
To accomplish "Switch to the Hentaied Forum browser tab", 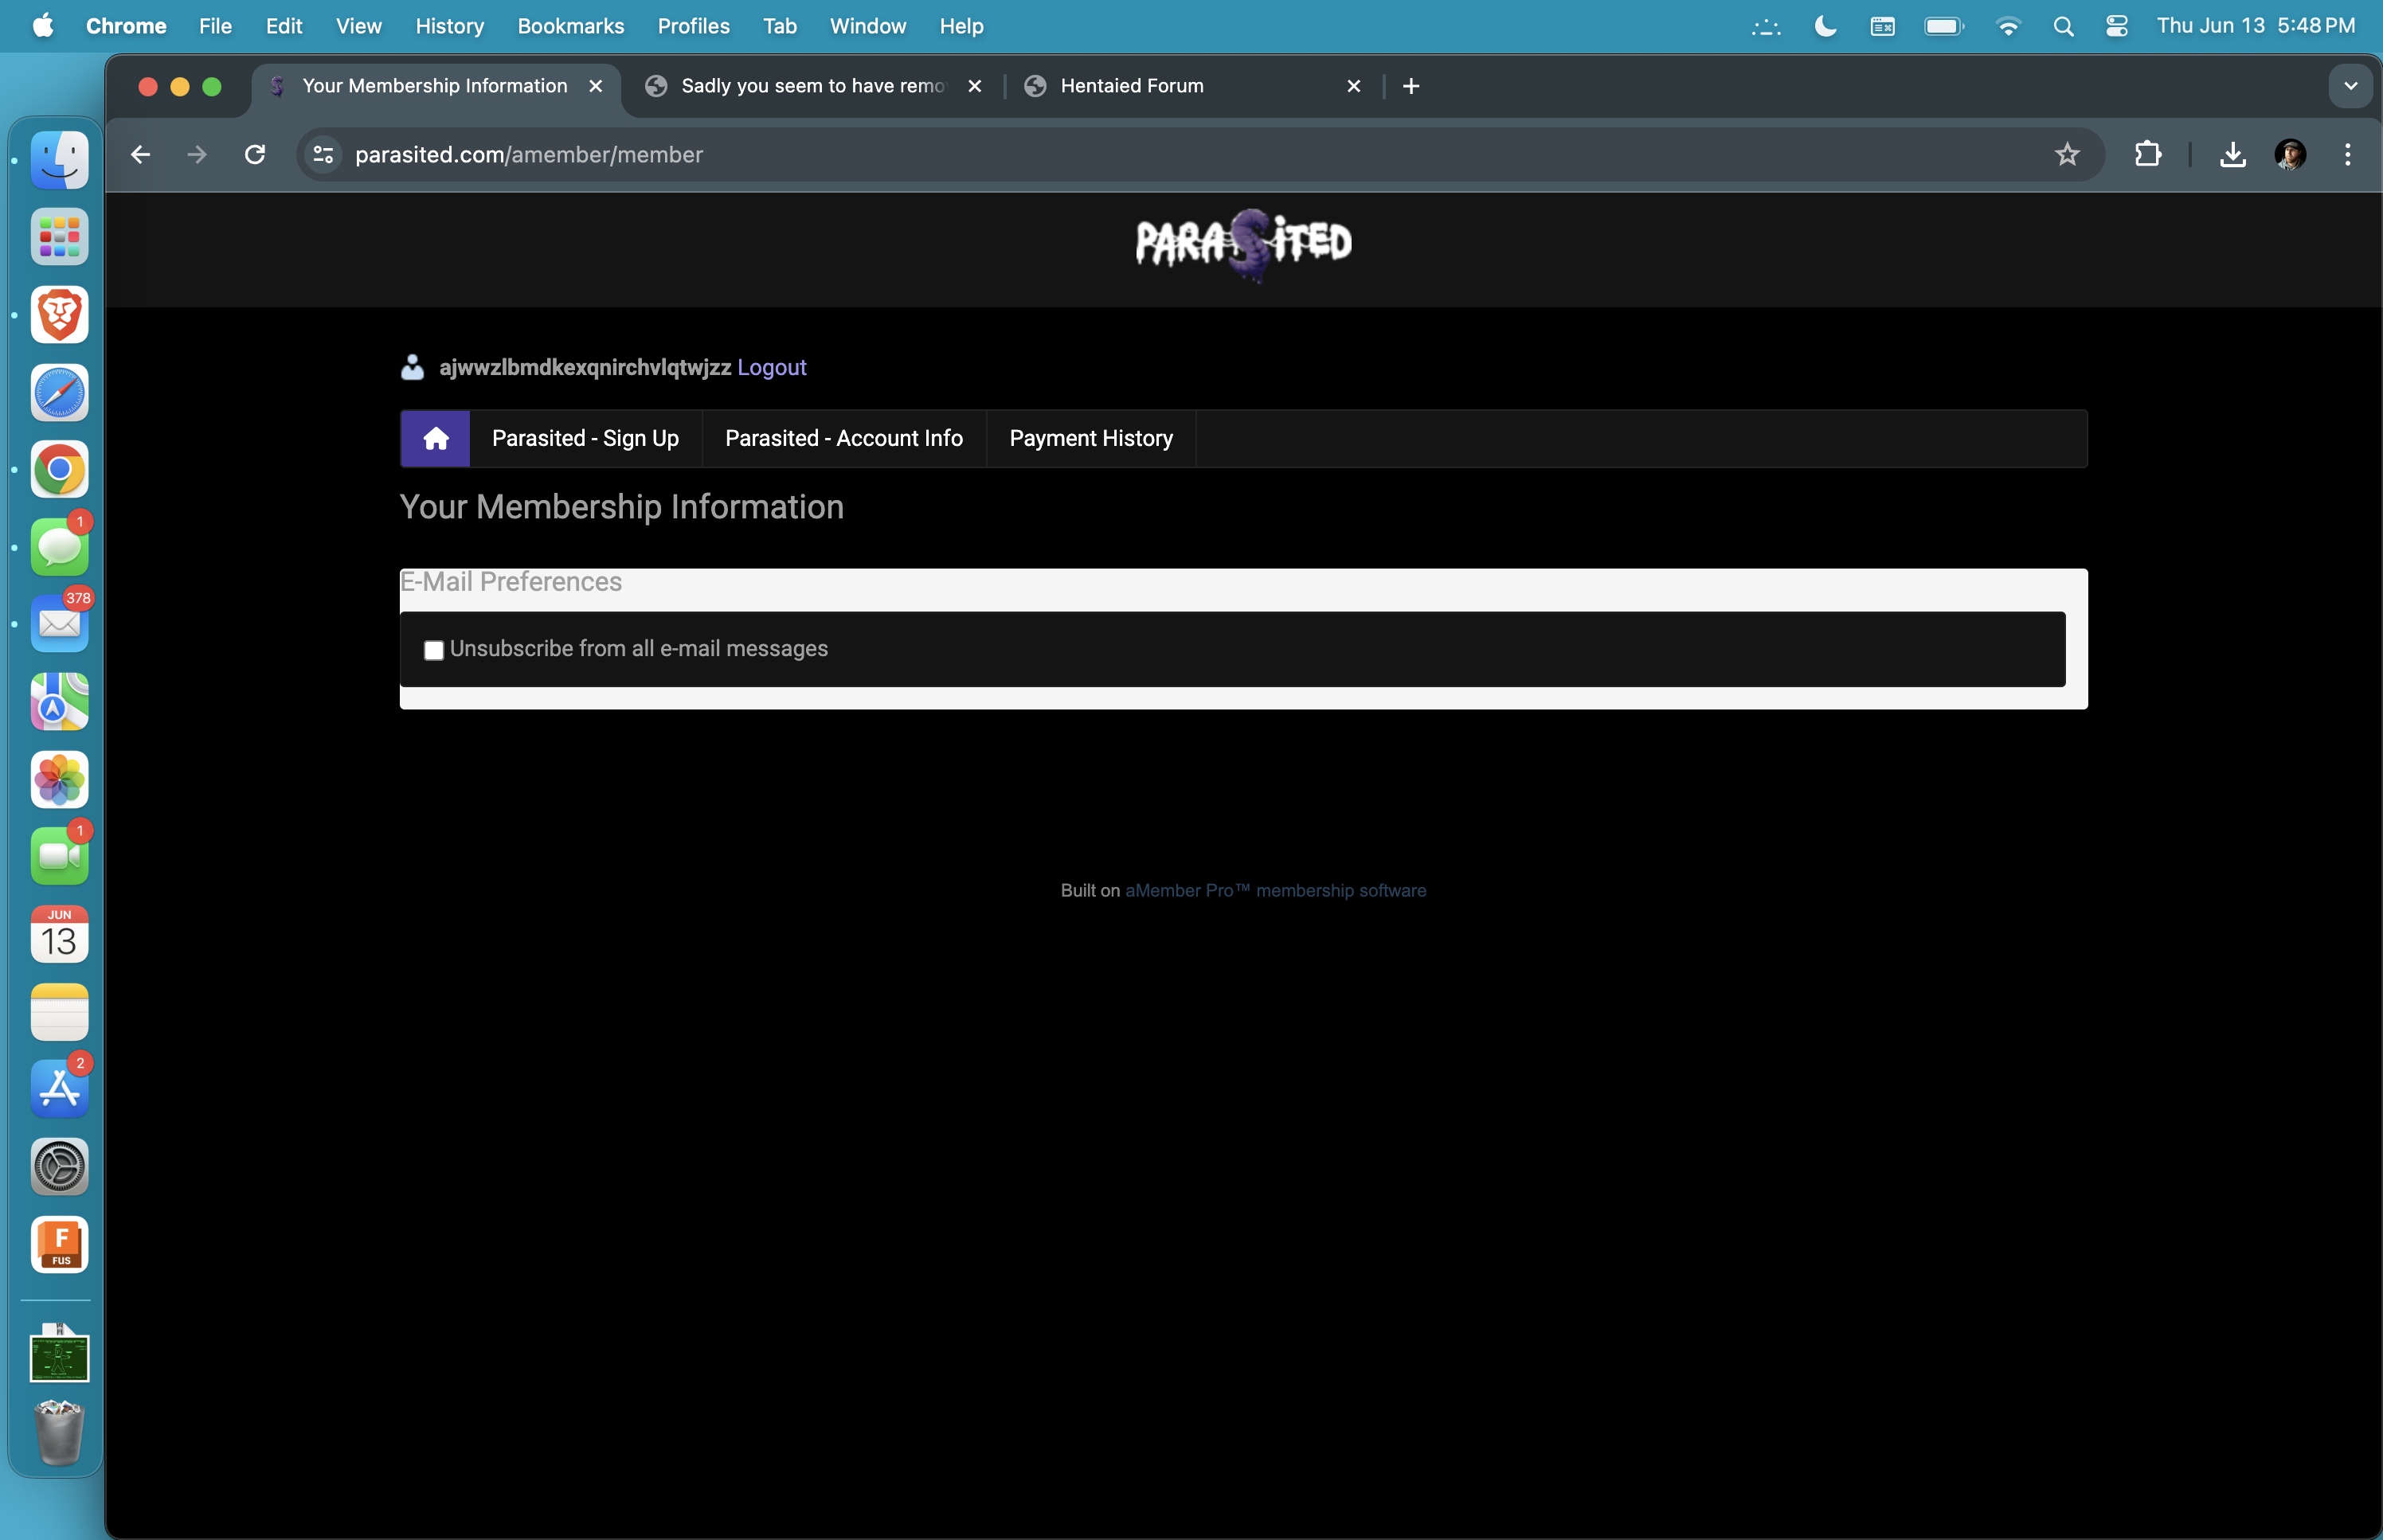I will (1130, 86).
